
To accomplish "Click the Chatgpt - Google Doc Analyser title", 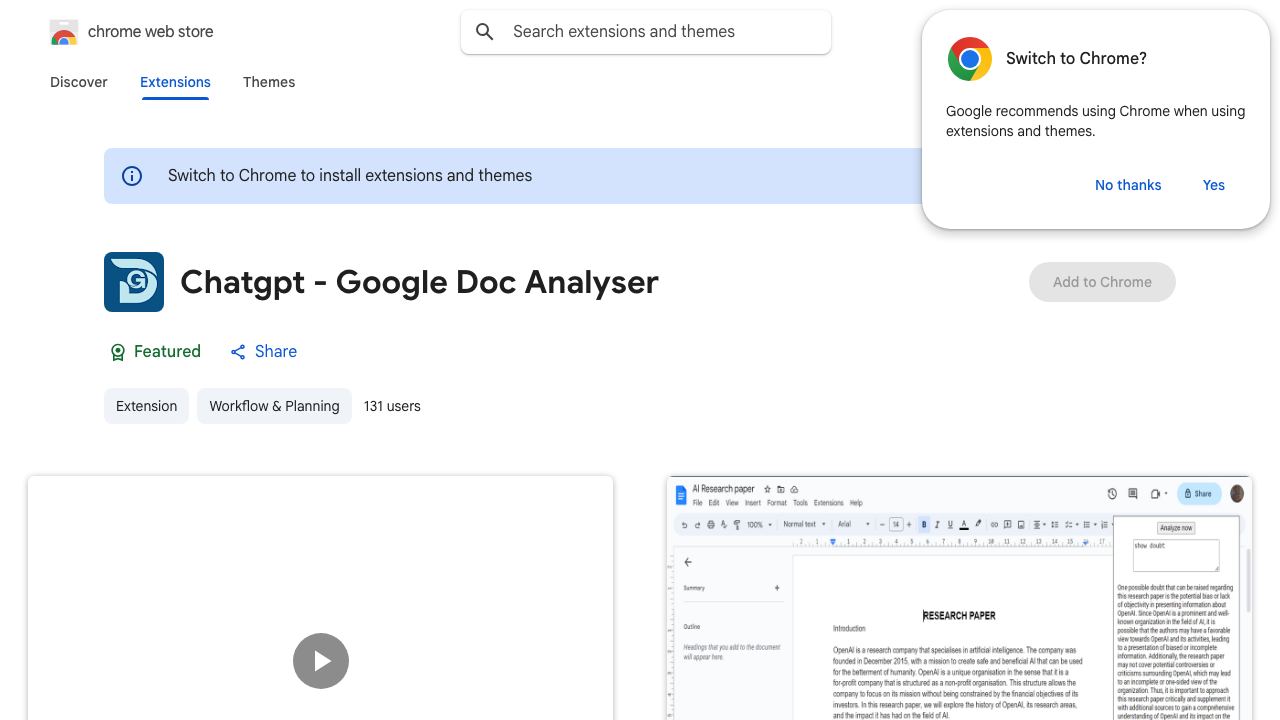I will (x=419, y=282).
